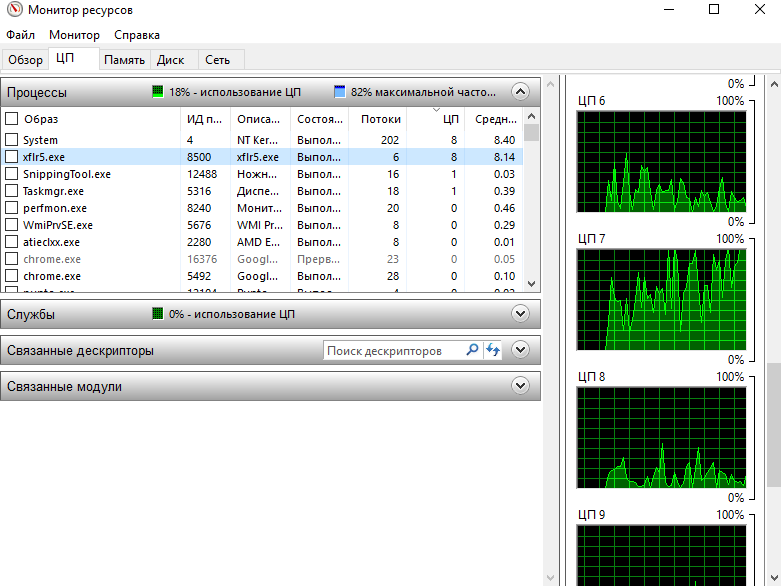Collapse the Процессы section chevron
This screenshot has height=586, width=781.
(x=521, y=92)
